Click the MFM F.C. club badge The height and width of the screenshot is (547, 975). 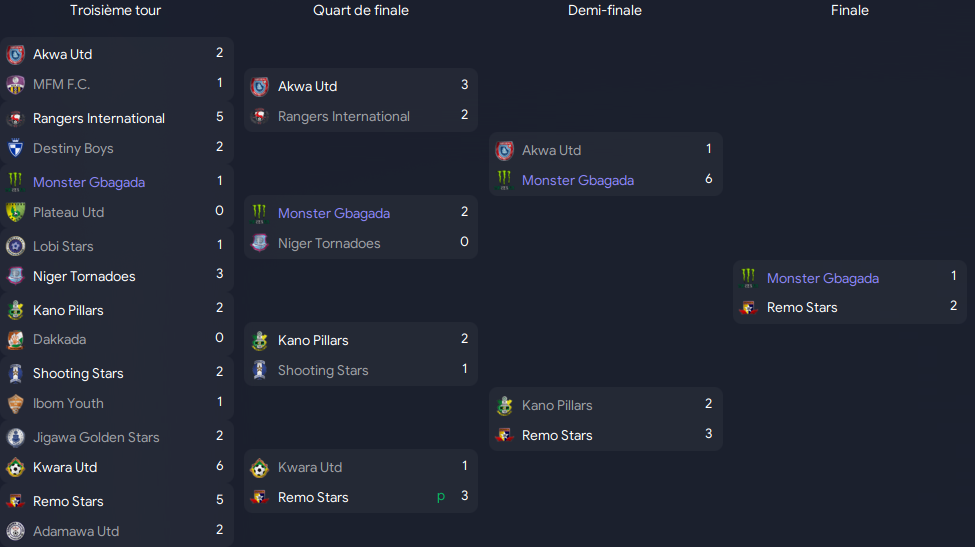point(16,85)
